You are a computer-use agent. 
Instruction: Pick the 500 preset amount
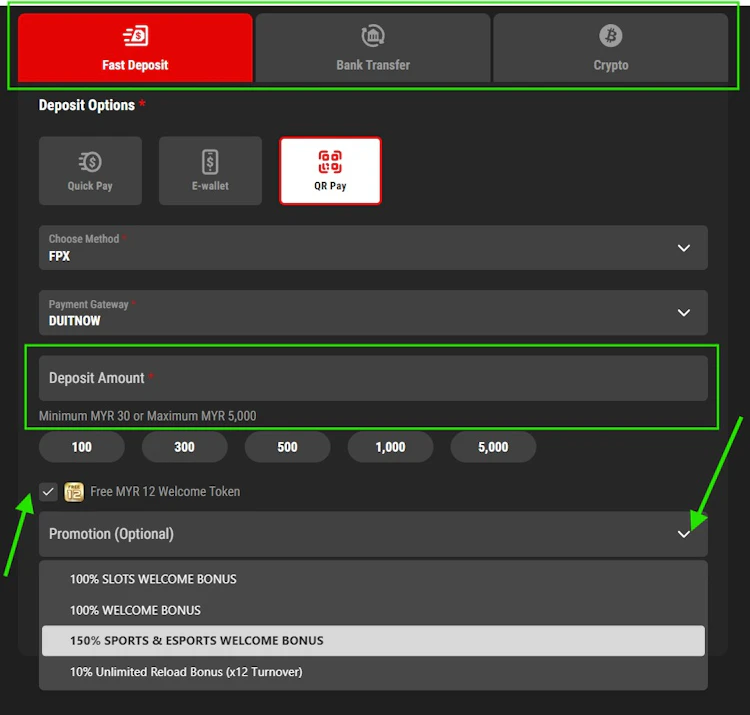coord(287,447)
